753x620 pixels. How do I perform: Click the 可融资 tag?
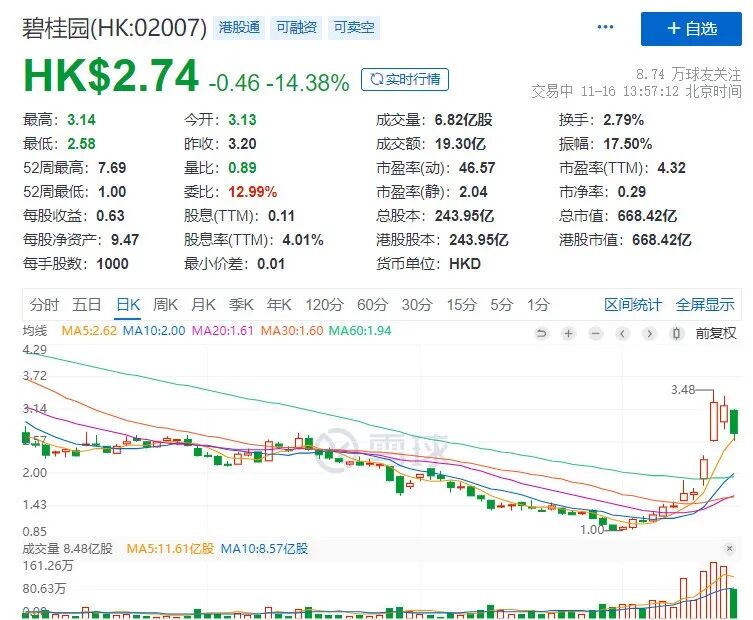coord(296,27)
